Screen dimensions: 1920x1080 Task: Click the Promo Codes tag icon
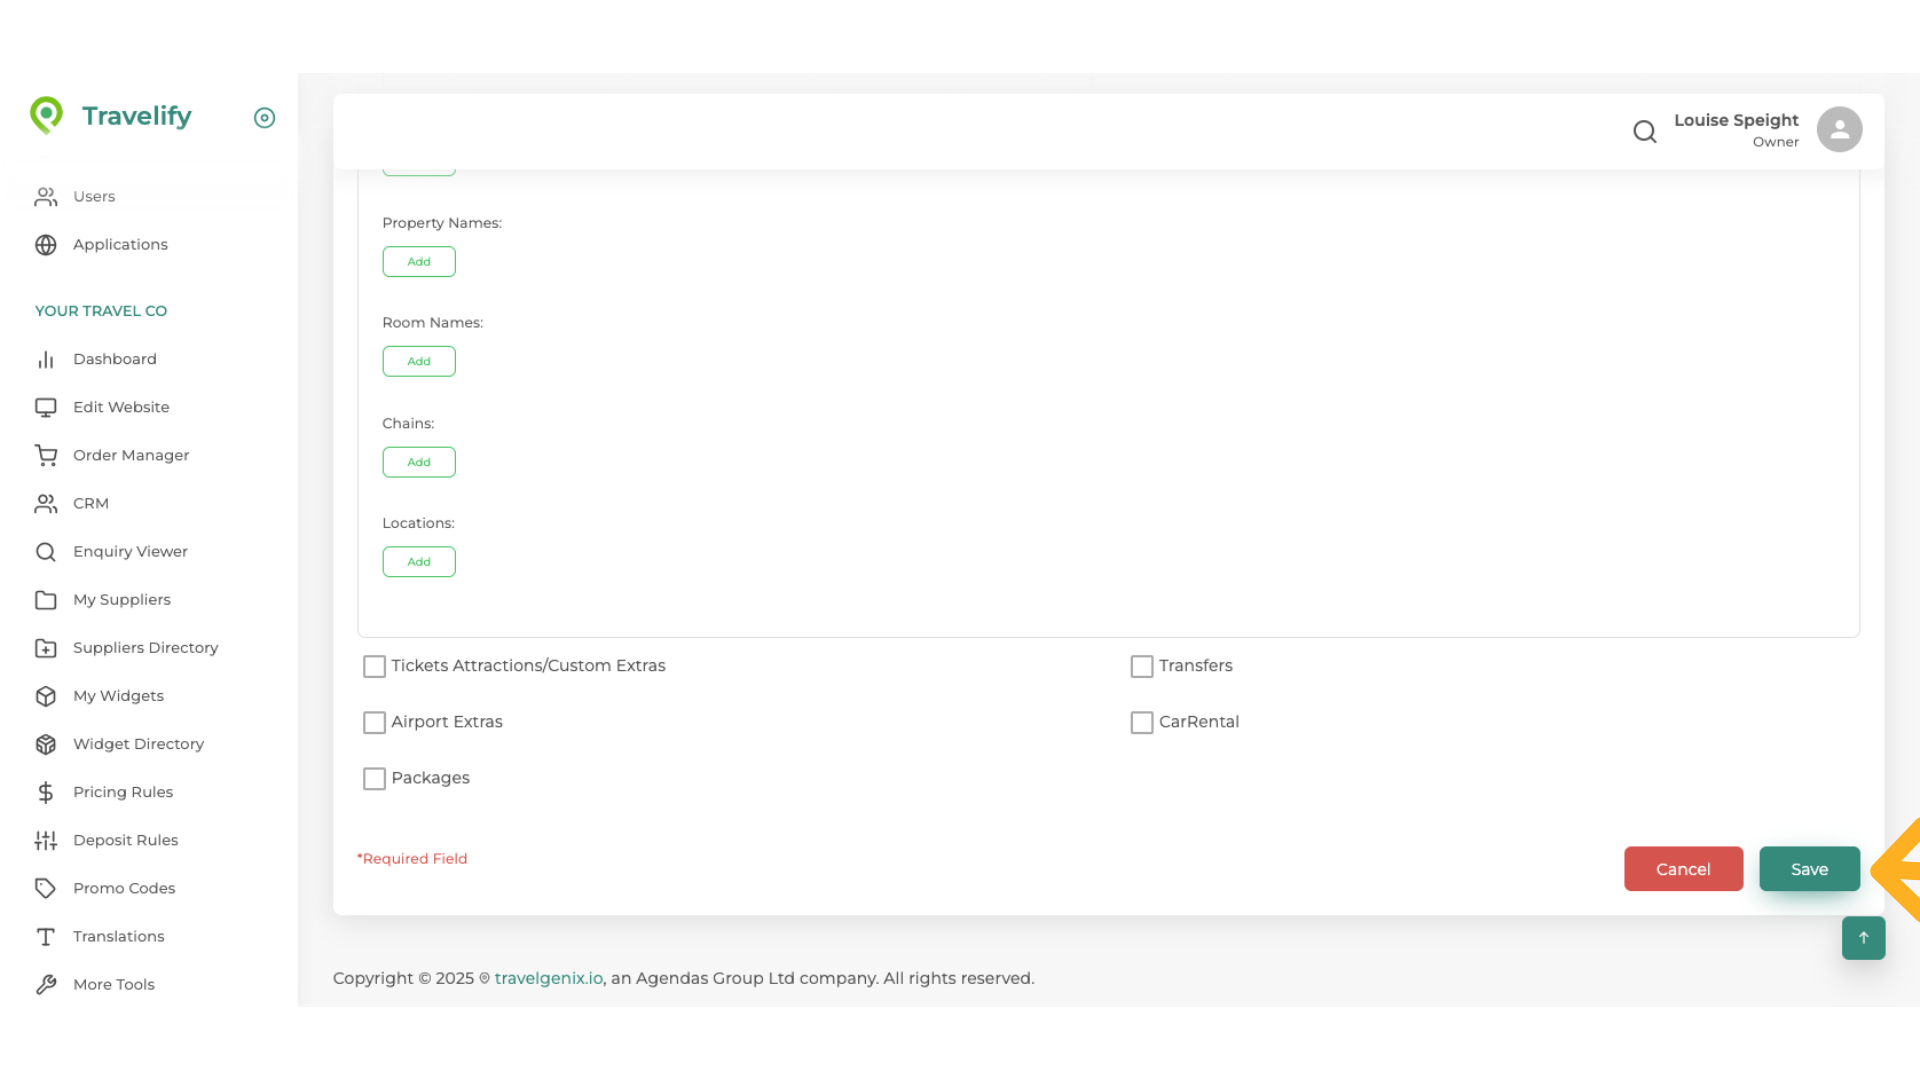(46, 889)
